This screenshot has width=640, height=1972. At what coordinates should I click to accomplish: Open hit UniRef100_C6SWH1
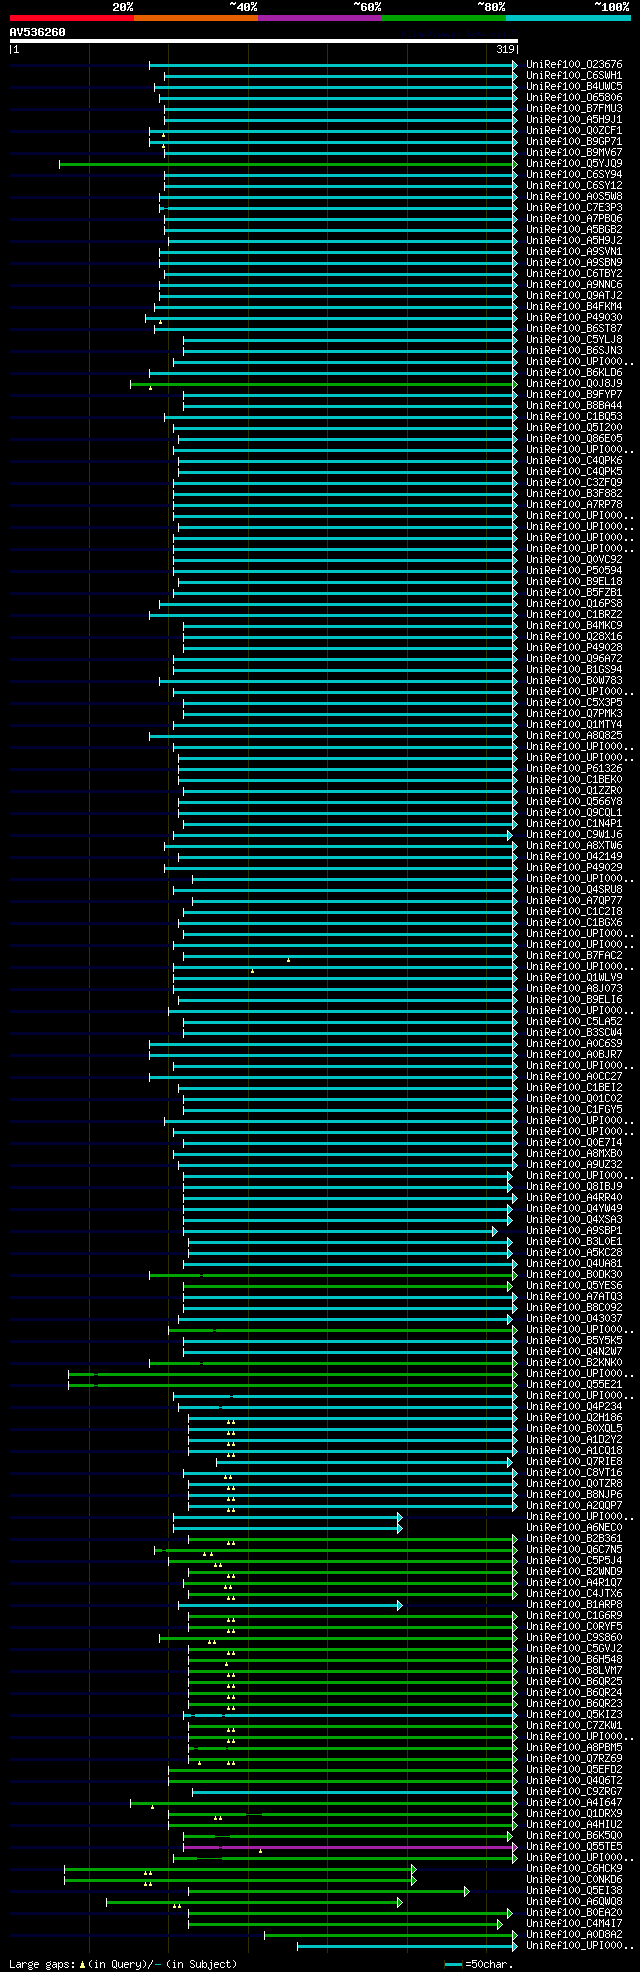pyautogui.click(x=574, y=76)
